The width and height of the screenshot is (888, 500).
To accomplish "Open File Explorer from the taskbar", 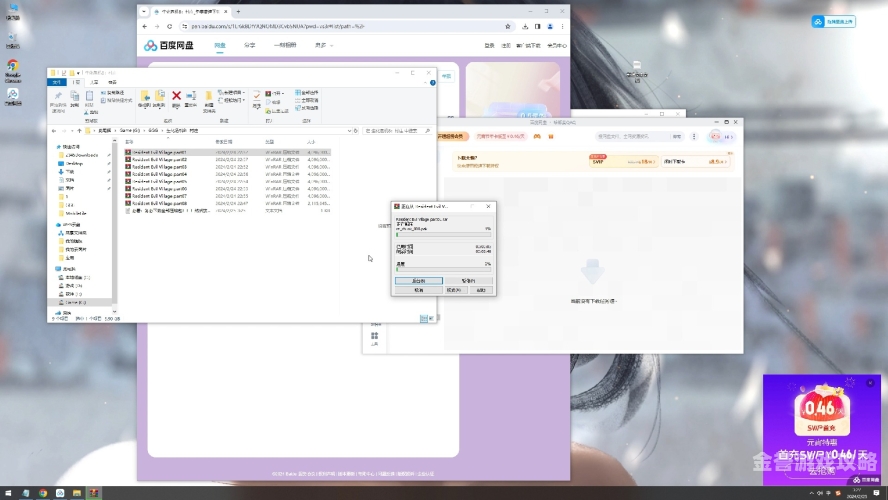I will [x=76, y=493].
